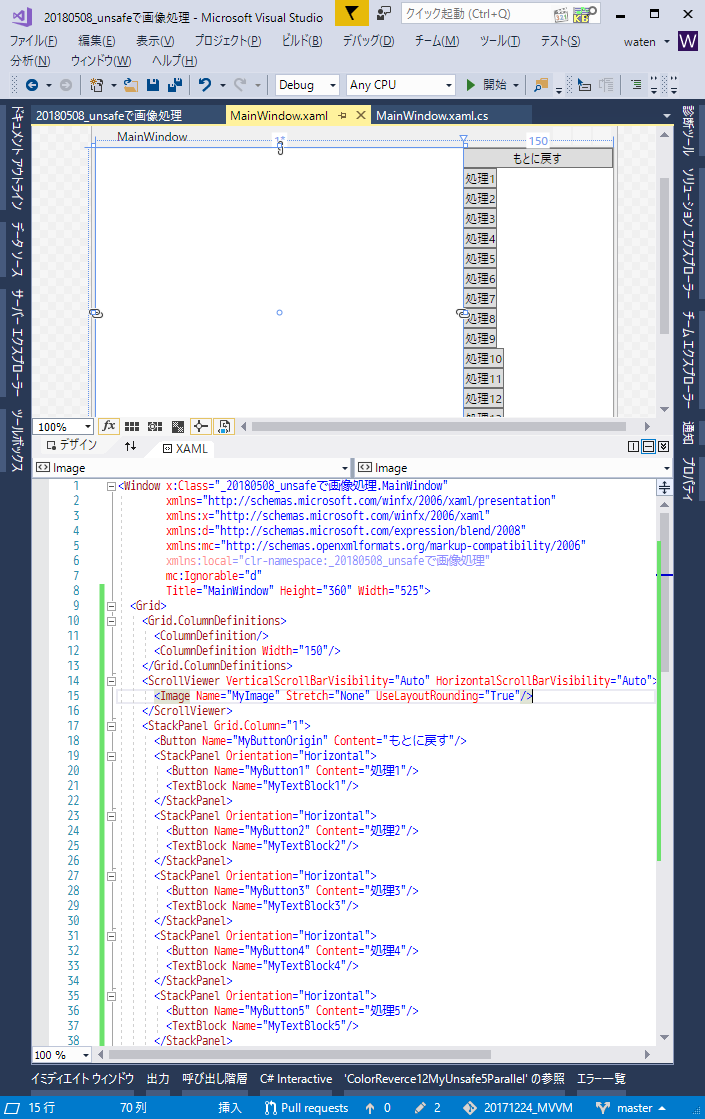Close the MainWindow.xaml tab
Image resolution: width=705 pixels, height=1119 pixels.
pos(360,116)
